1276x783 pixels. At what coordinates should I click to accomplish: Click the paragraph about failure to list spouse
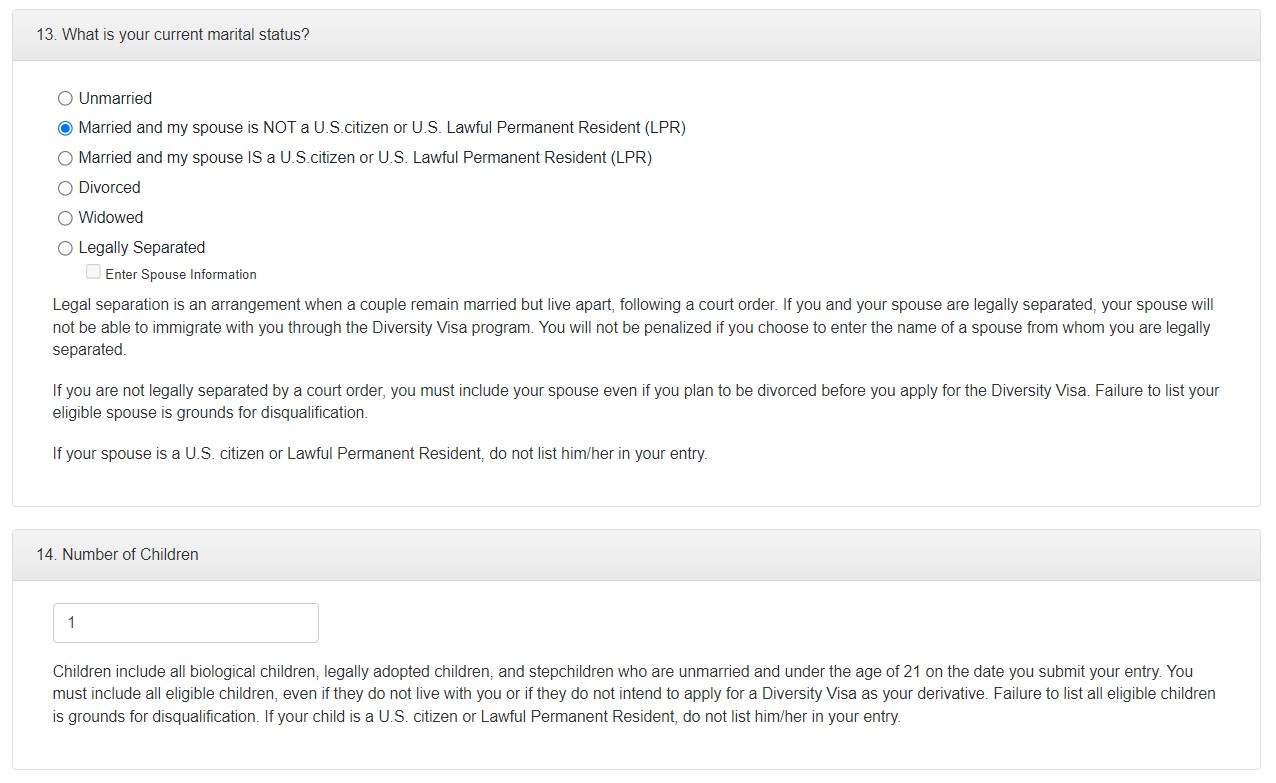click(x=636, y=401)
